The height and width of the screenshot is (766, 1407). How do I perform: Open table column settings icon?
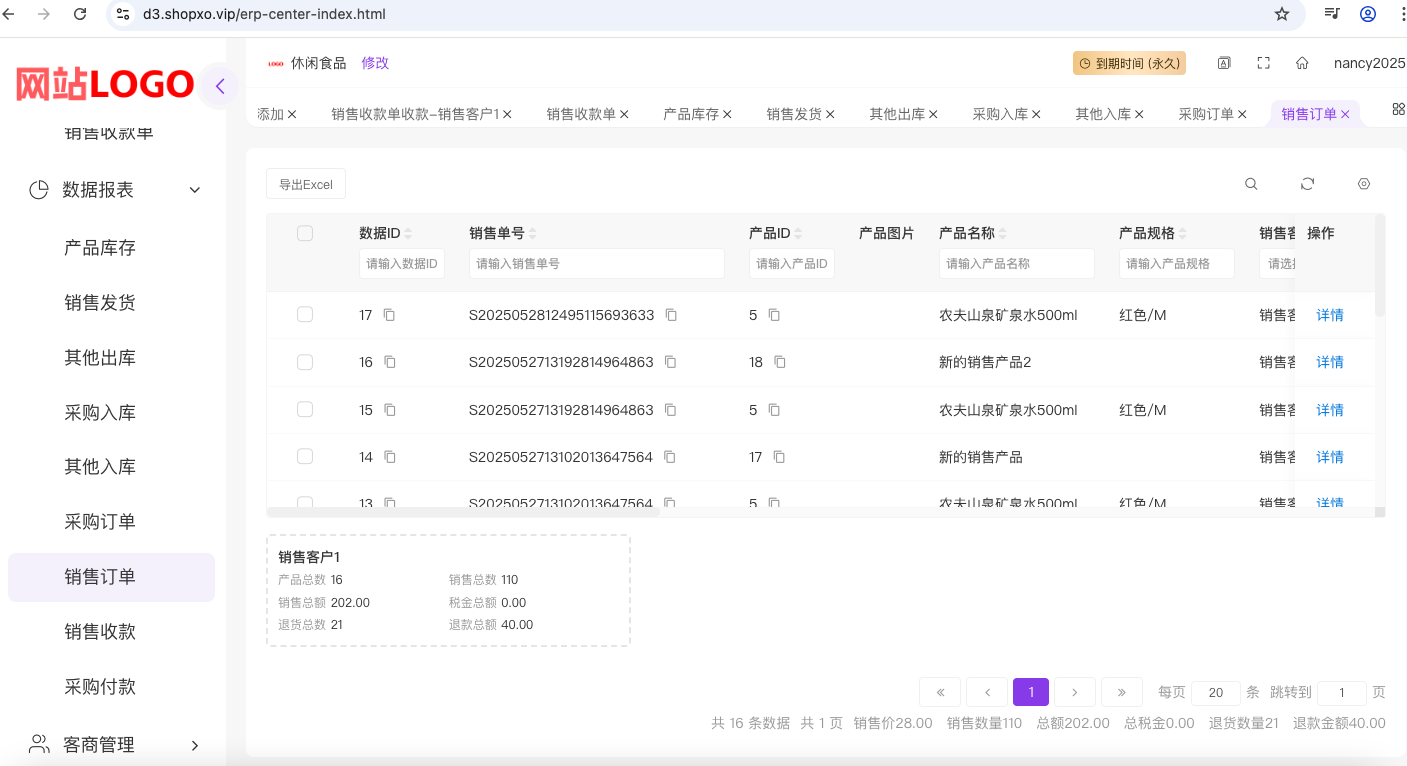coord(1364,184)
